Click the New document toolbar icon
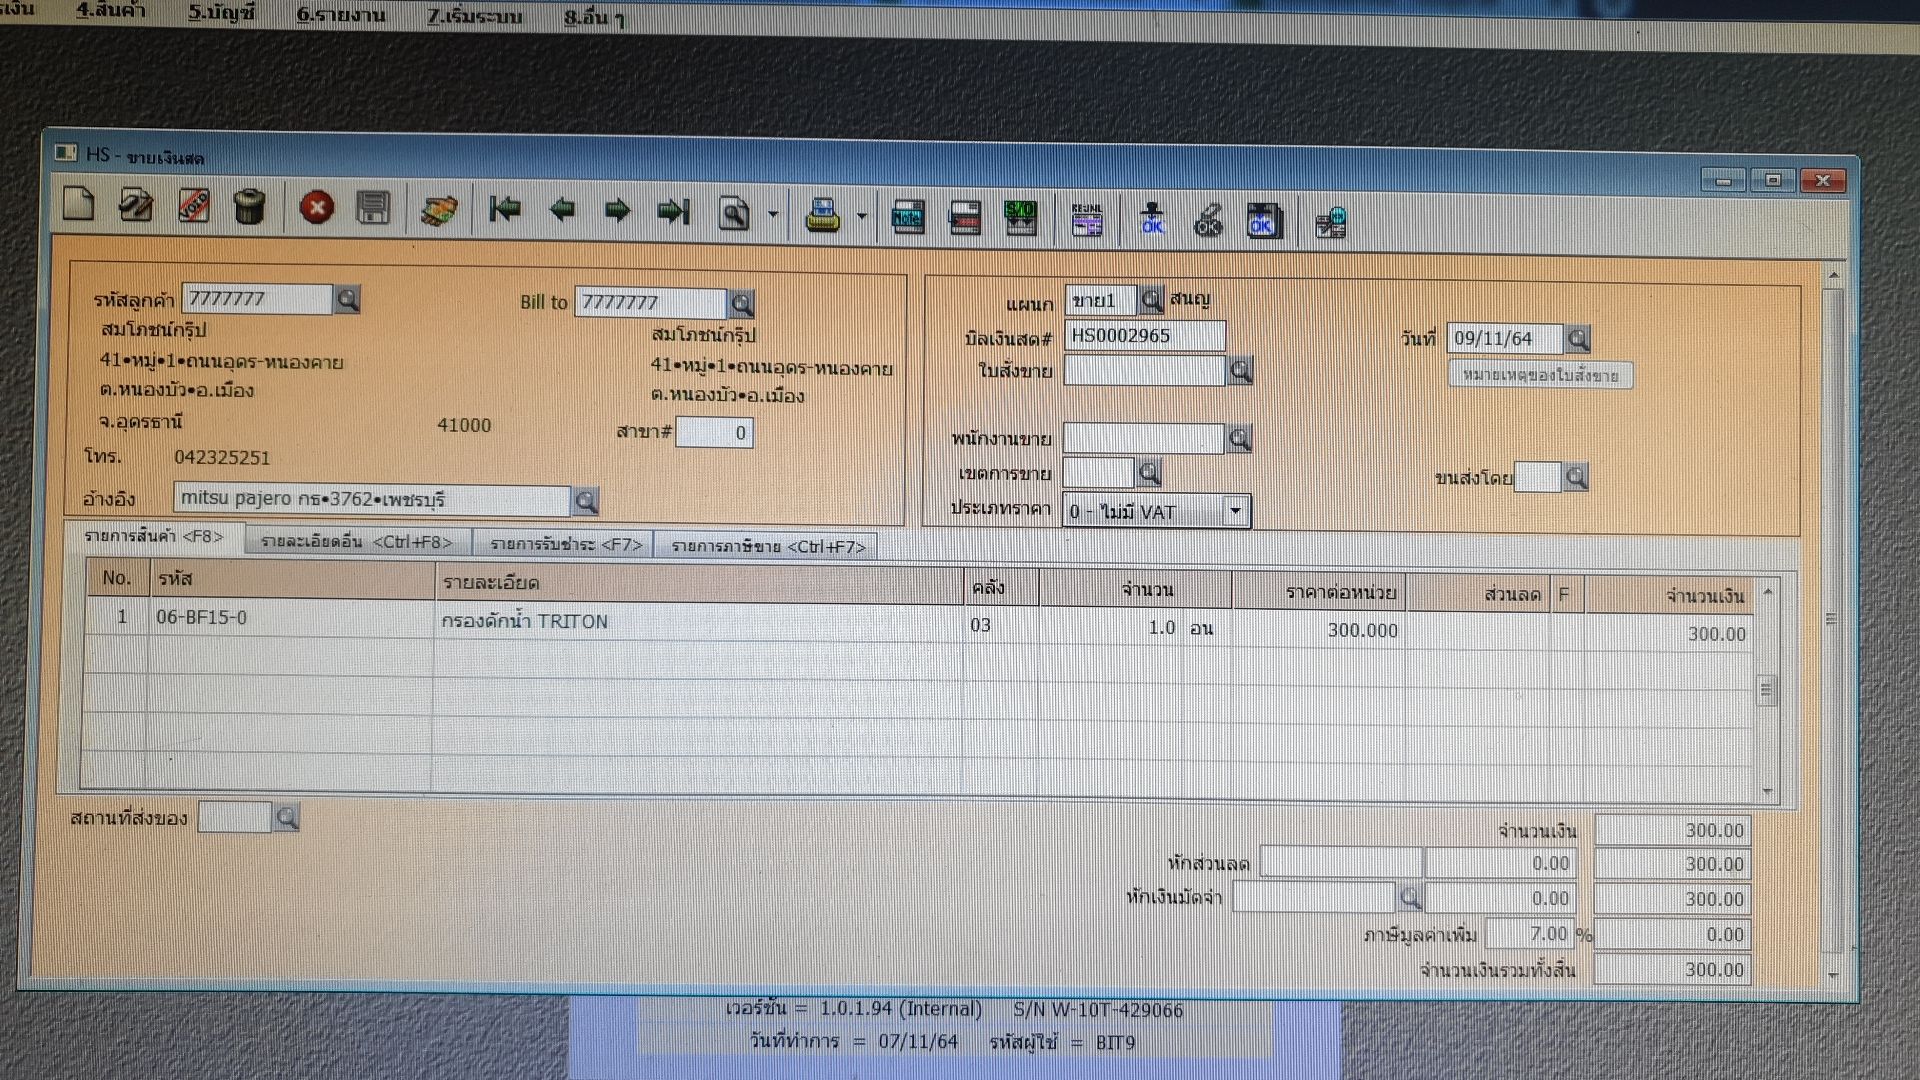 pos(78,204)
